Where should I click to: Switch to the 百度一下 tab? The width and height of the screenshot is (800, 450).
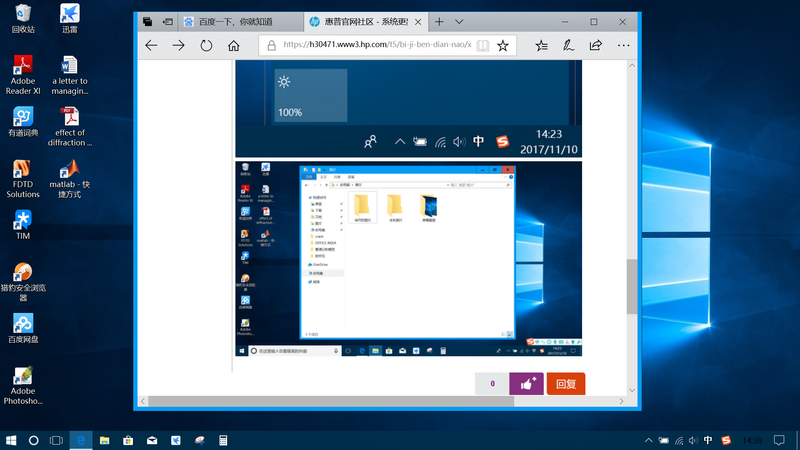pyautogui.click(x=226, y=21)
